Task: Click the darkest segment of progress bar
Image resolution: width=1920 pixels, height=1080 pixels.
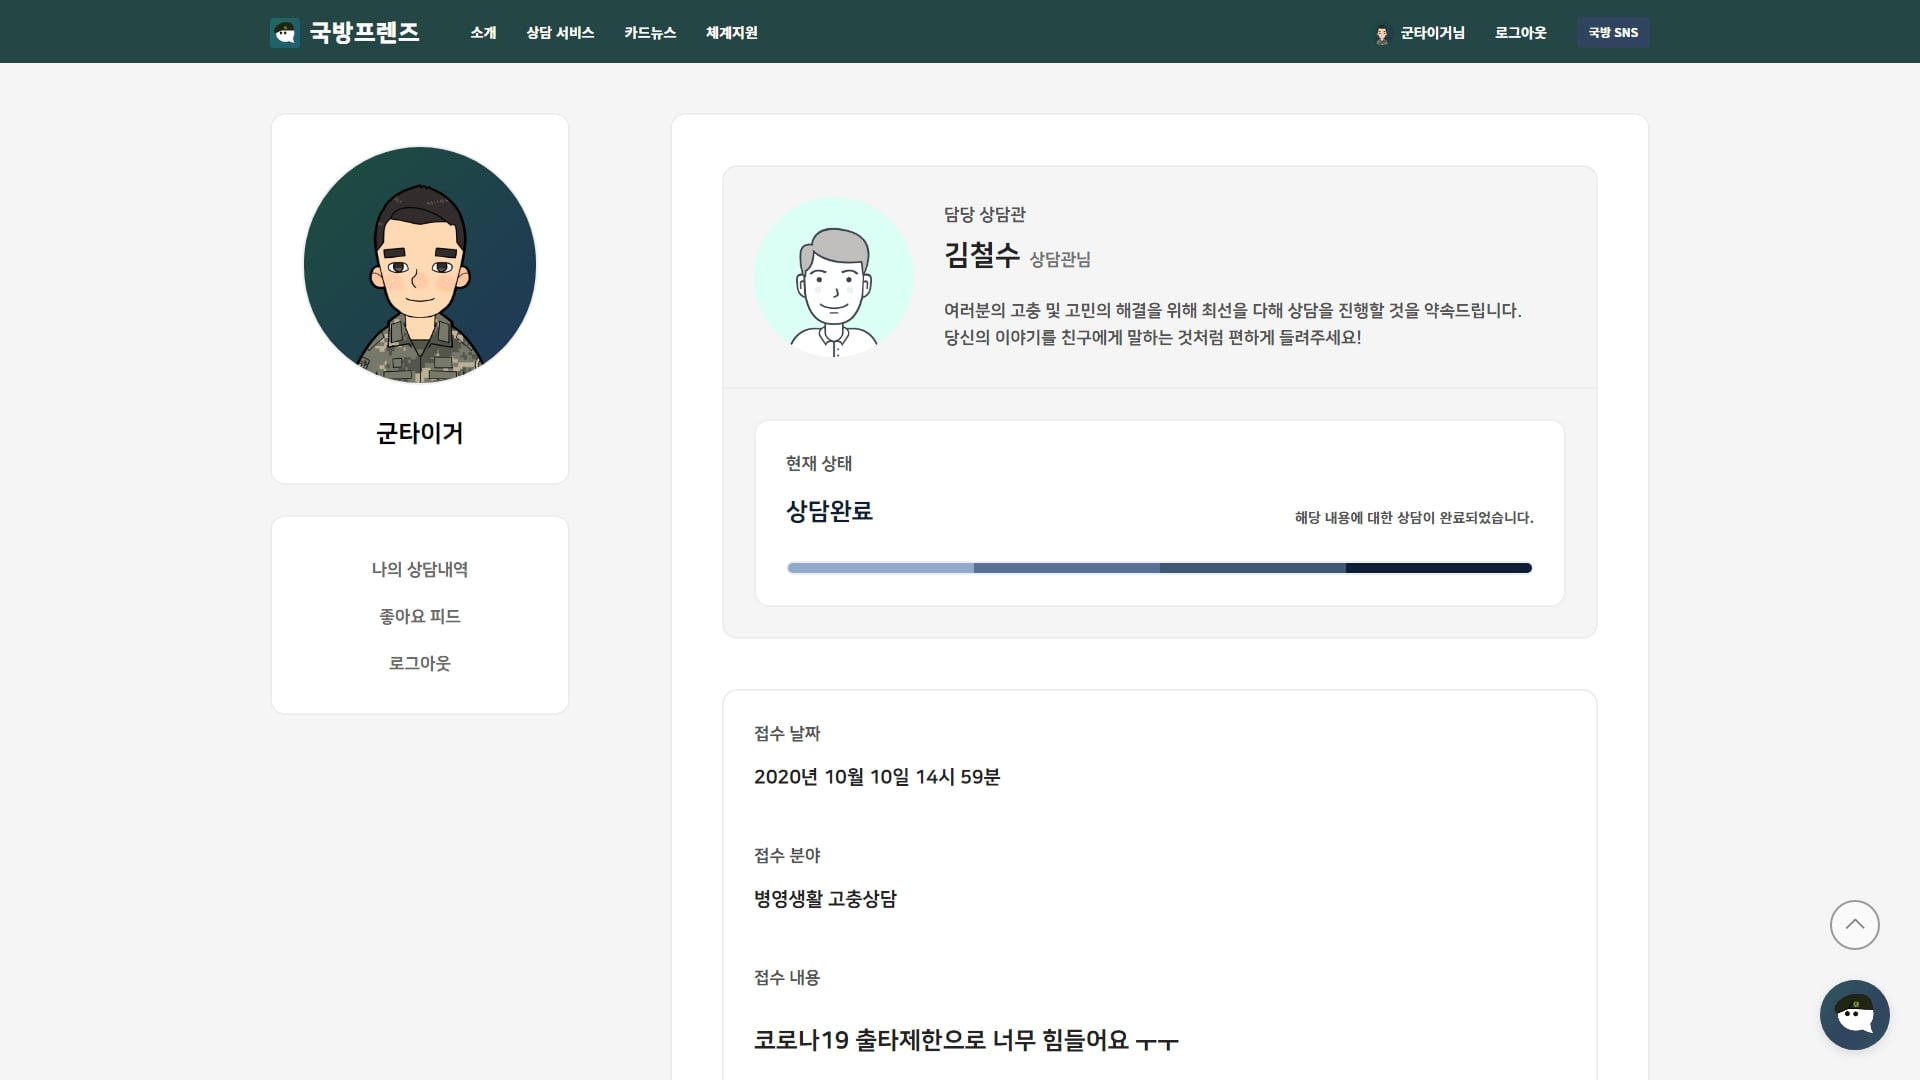Action: pos(1438,568)
